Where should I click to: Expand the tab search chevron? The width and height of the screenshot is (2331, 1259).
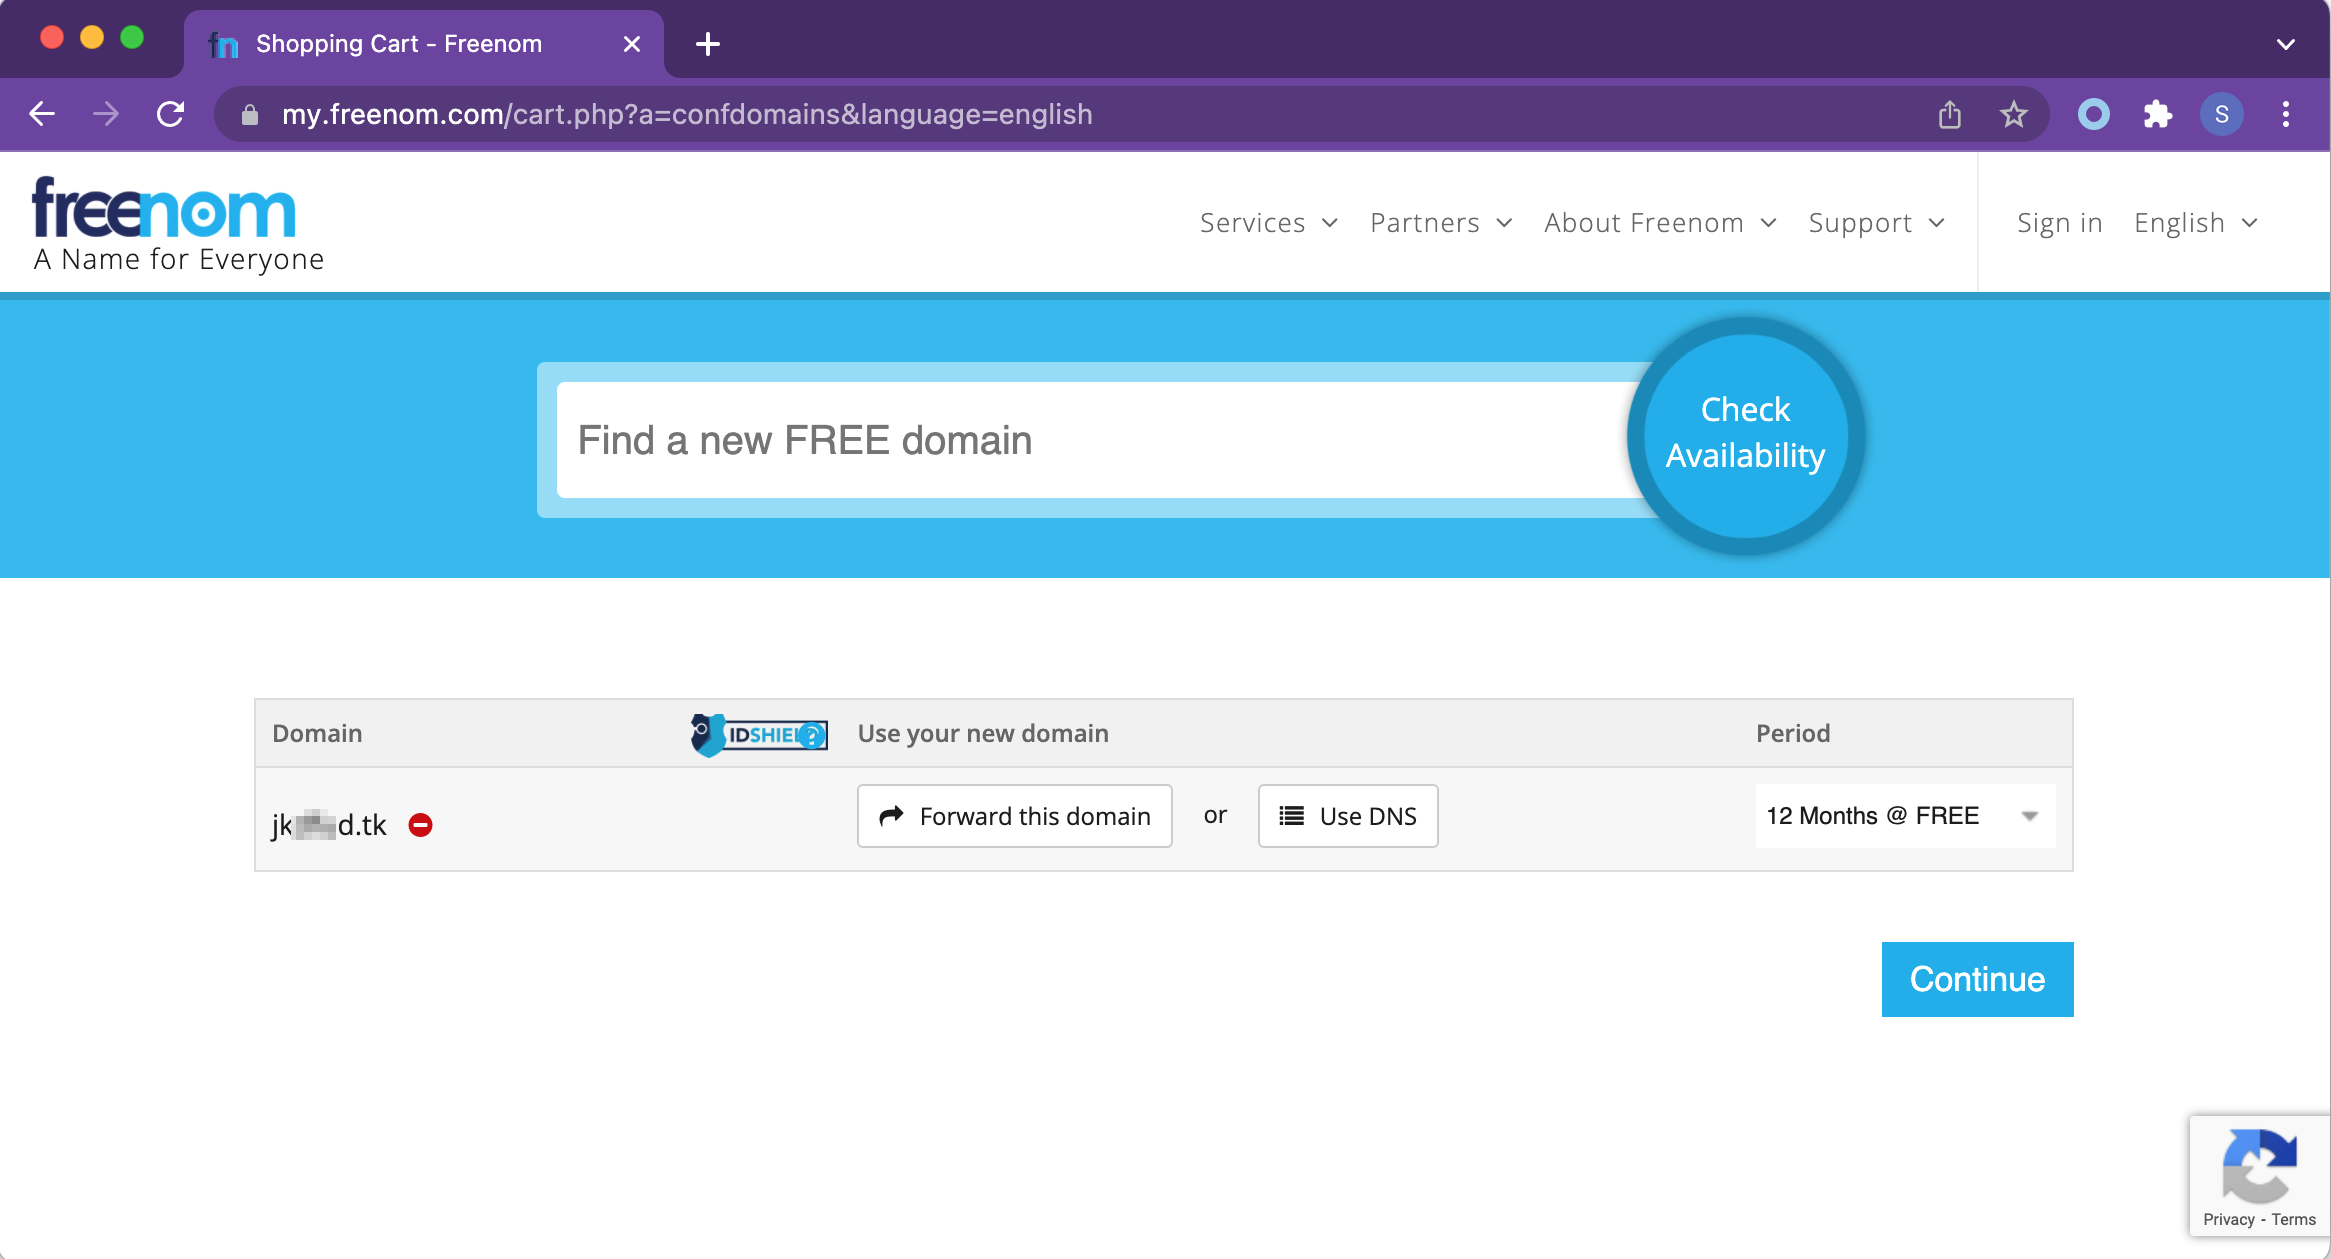coord(2285,44)
